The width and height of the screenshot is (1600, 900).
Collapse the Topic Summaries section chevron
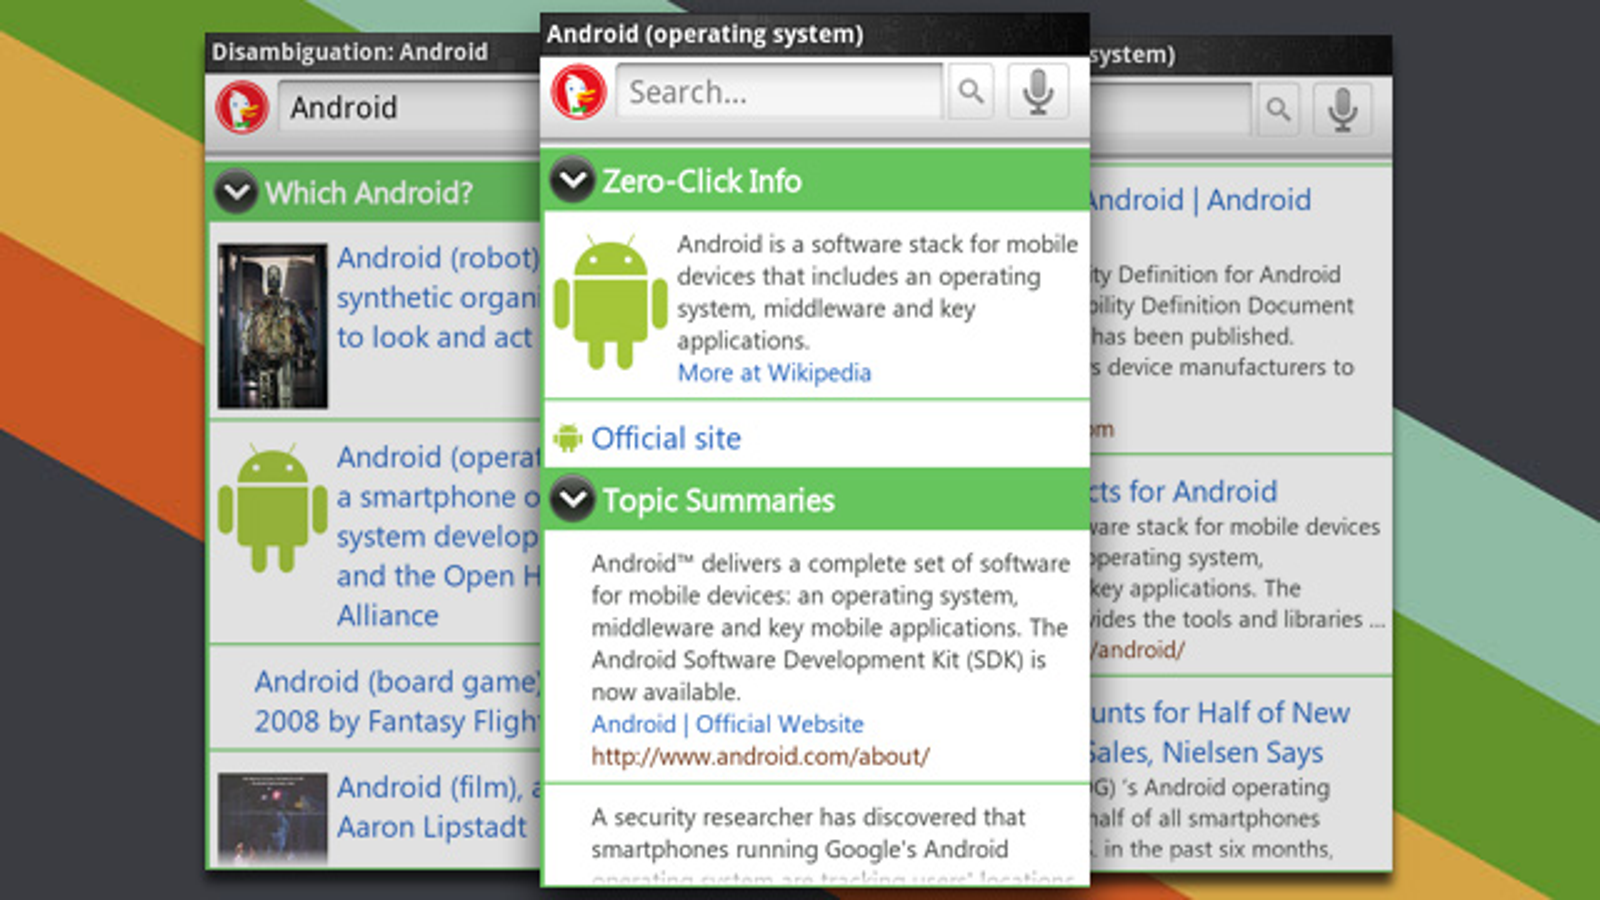click(x=573, y=499)
